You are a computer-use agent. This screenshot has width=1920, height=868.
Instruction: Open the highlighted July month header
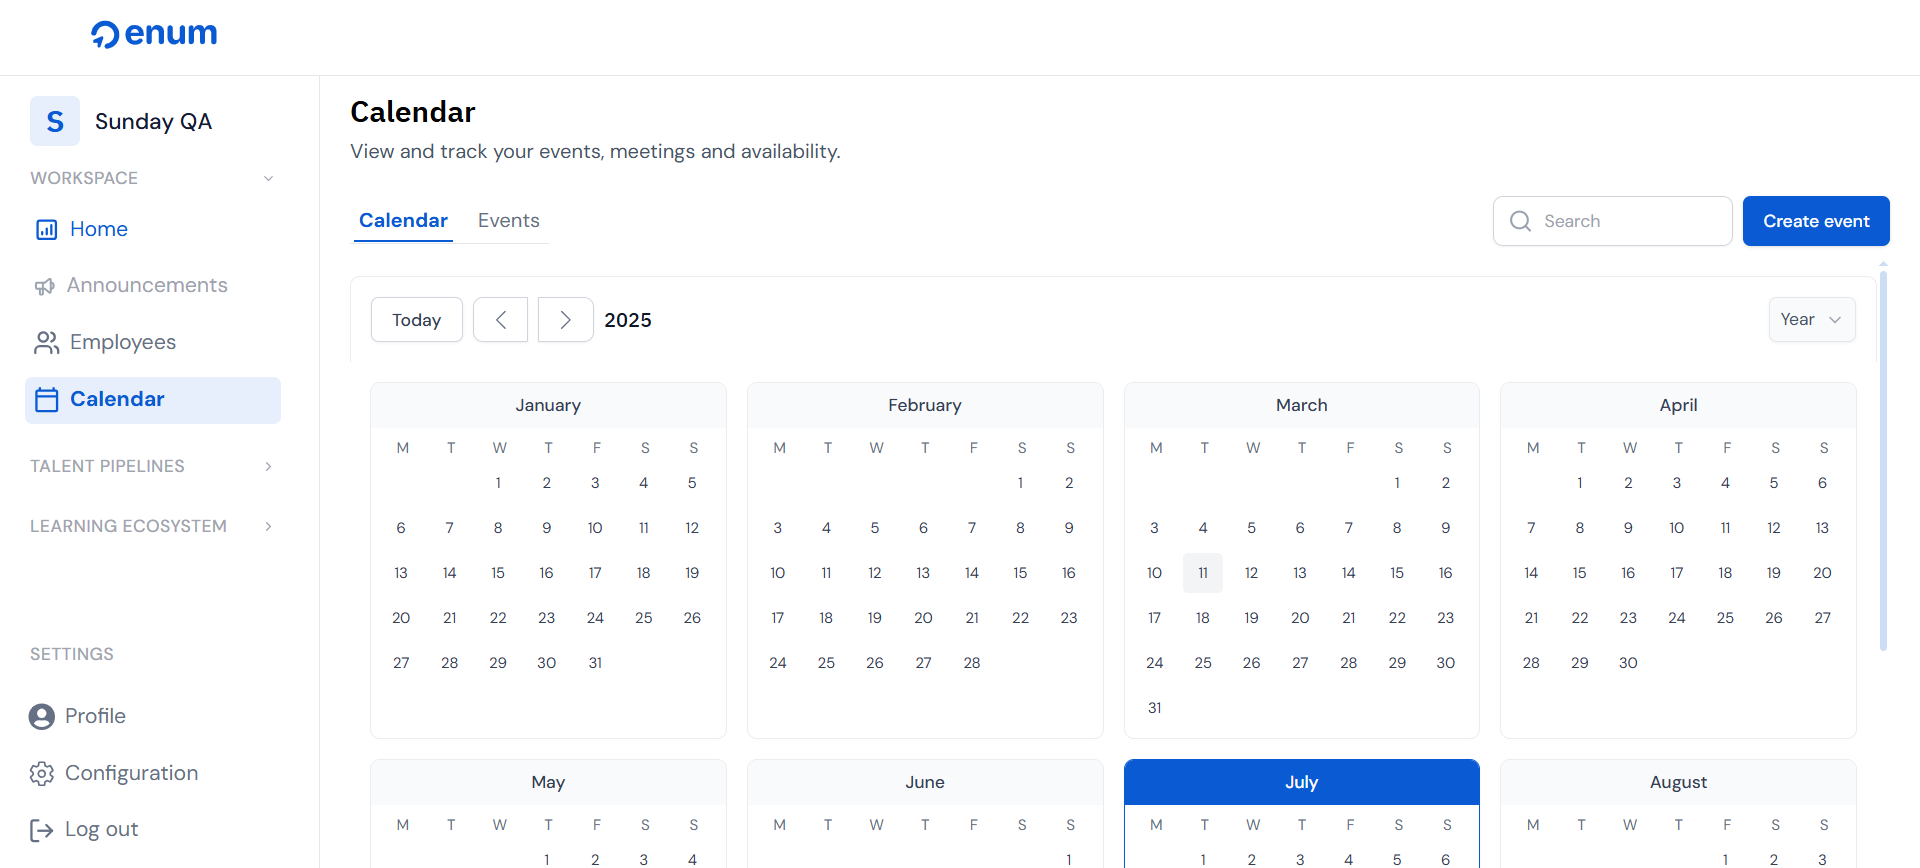point(1302,782)
